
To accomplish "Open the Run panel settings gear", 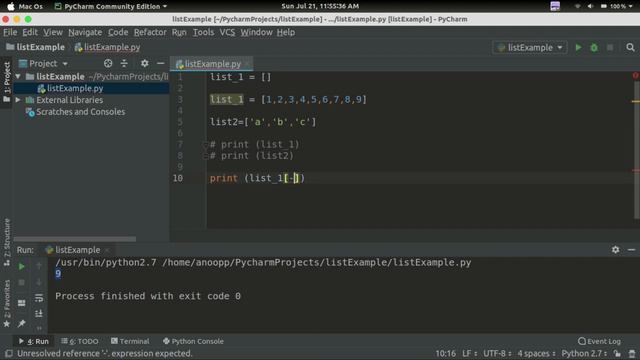I will [x=615, y=249].
